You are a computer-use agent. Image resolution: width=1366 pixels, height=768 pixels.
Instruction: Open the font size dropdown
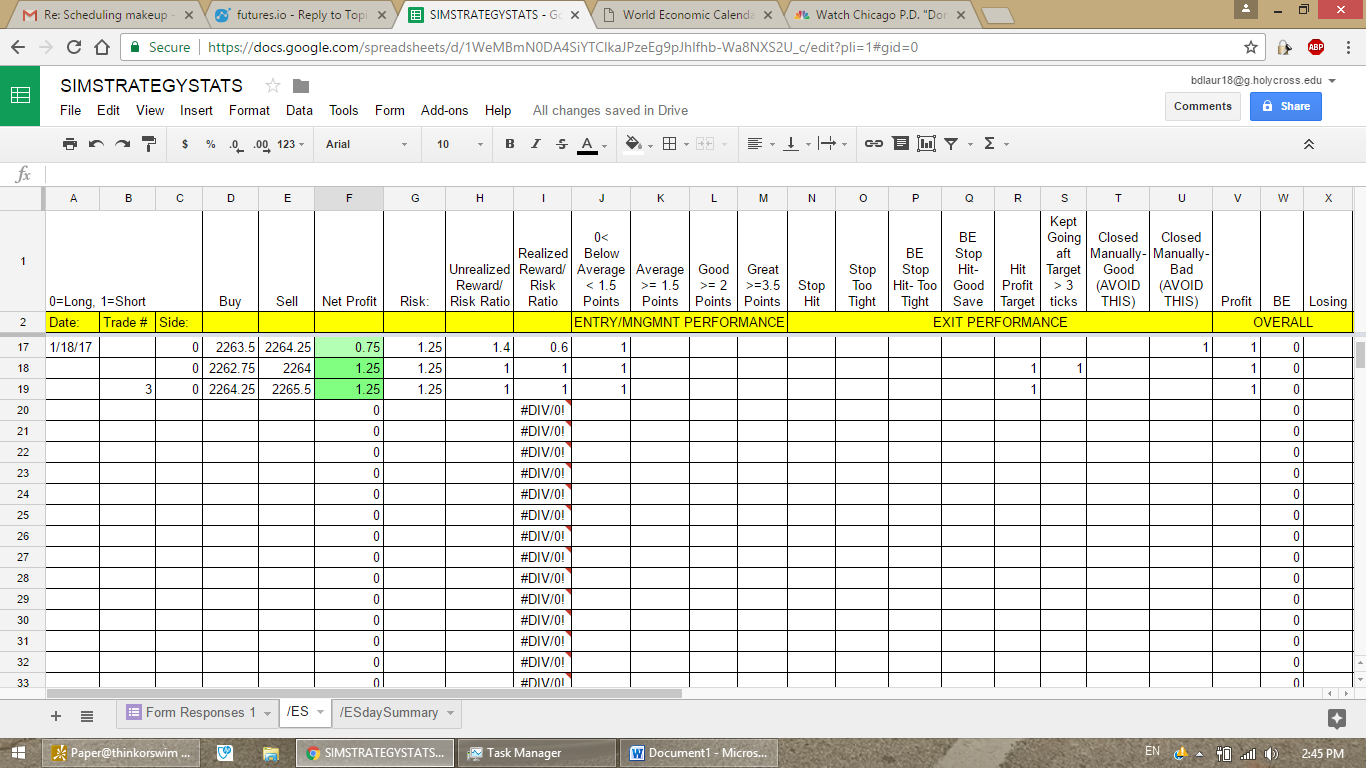point(460,144)
